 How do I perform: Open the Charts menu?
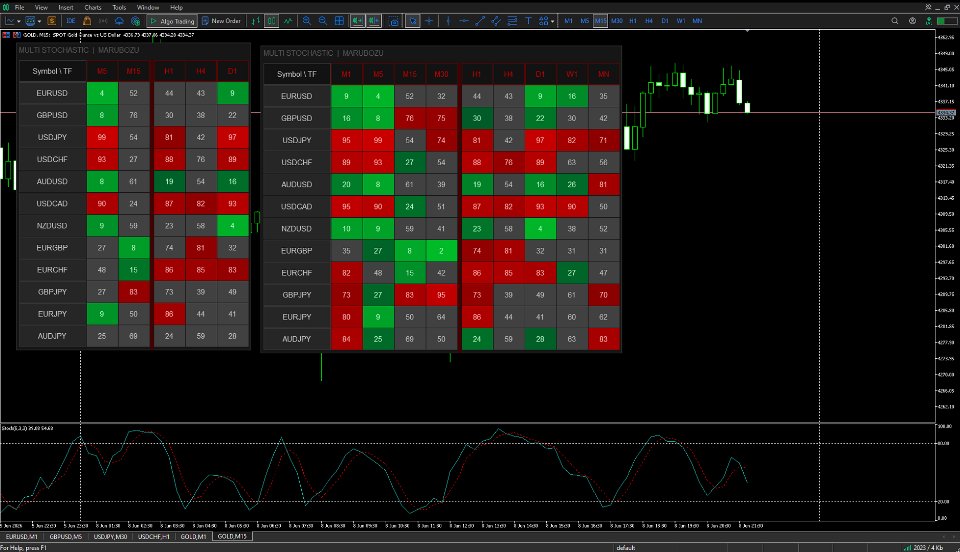pos(92,7)
